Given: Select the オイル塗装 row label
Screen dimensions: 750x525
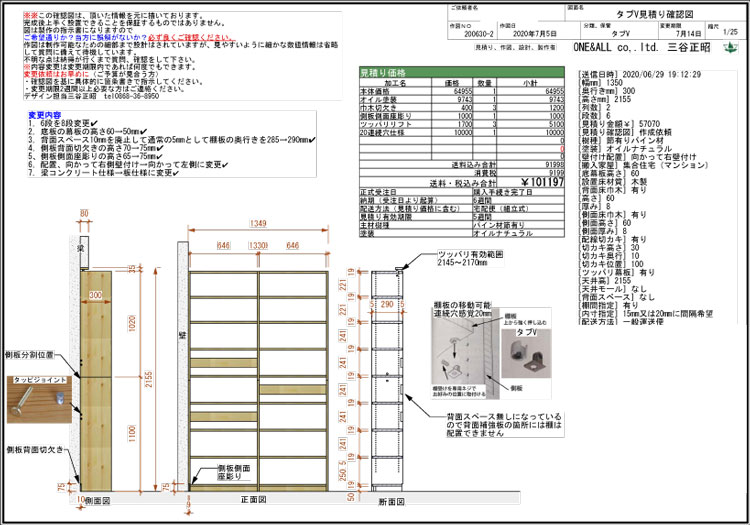Looking at the screenshot, I should pos(378,99).
